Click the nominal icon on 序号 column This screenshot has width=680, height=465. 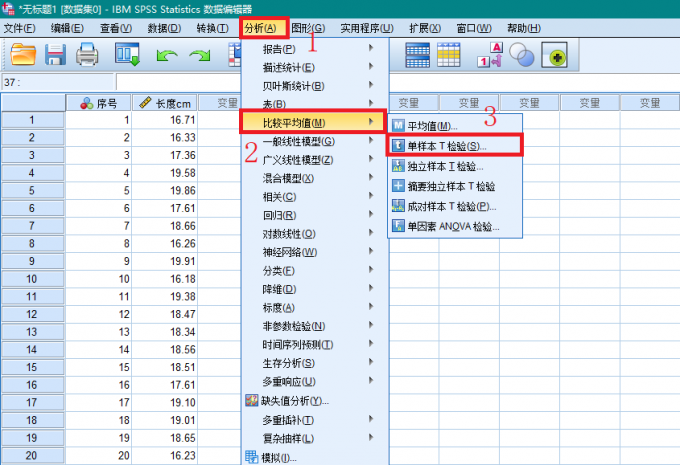pos(87,103)
